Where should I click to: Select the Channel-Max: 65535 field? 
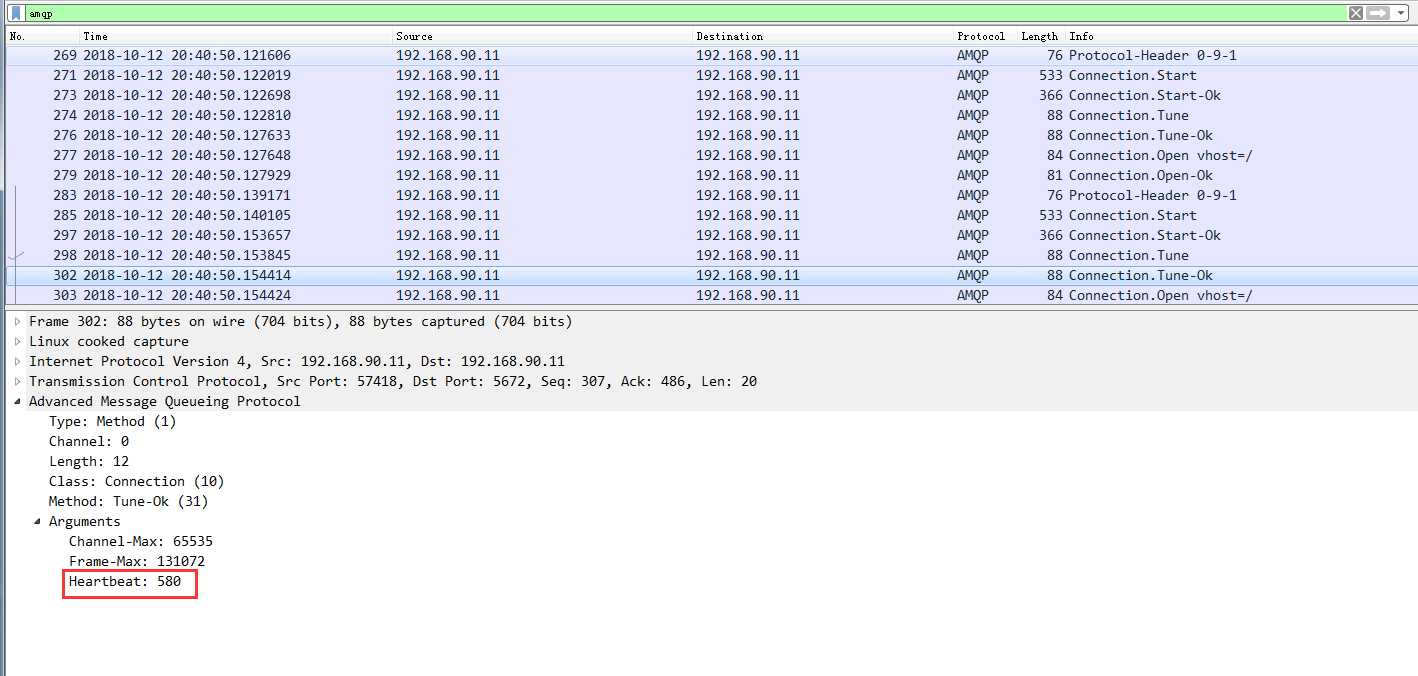pyautogui.click(x=141, y=542)
